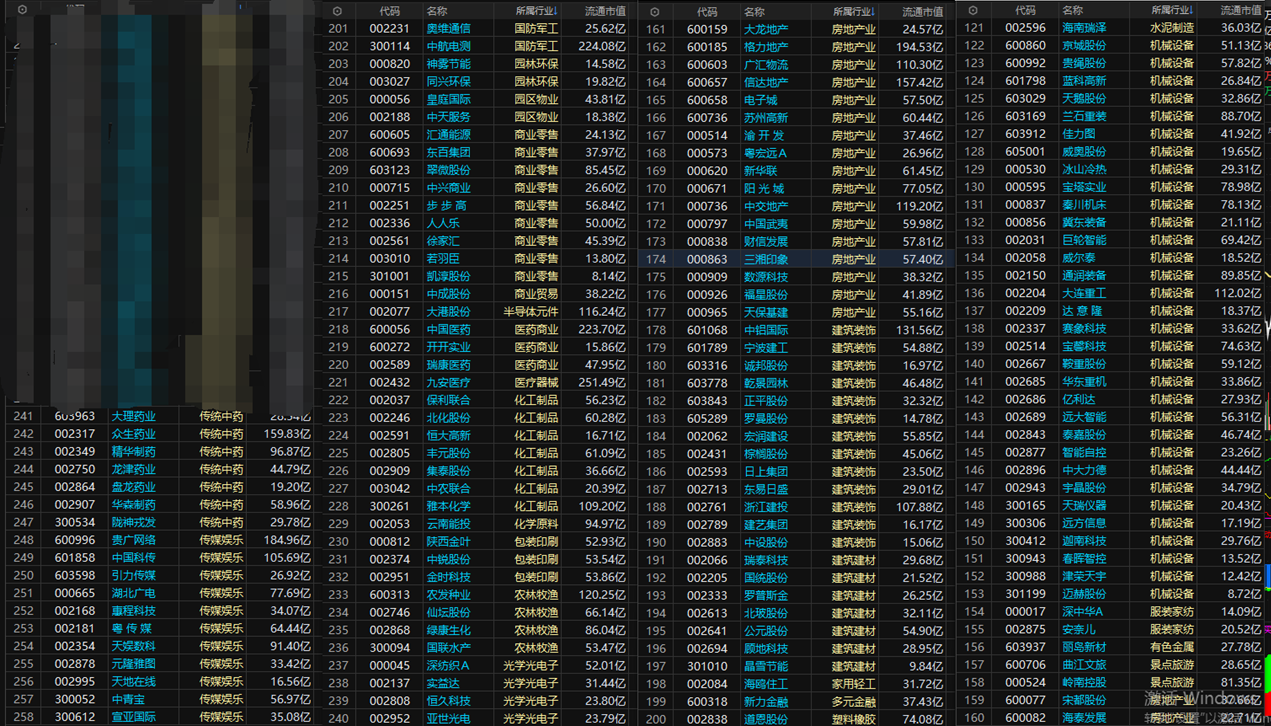Click 流通市值 header in the row 201 panel
This screenshot has width=1271, height=726.
click(606, 11)
